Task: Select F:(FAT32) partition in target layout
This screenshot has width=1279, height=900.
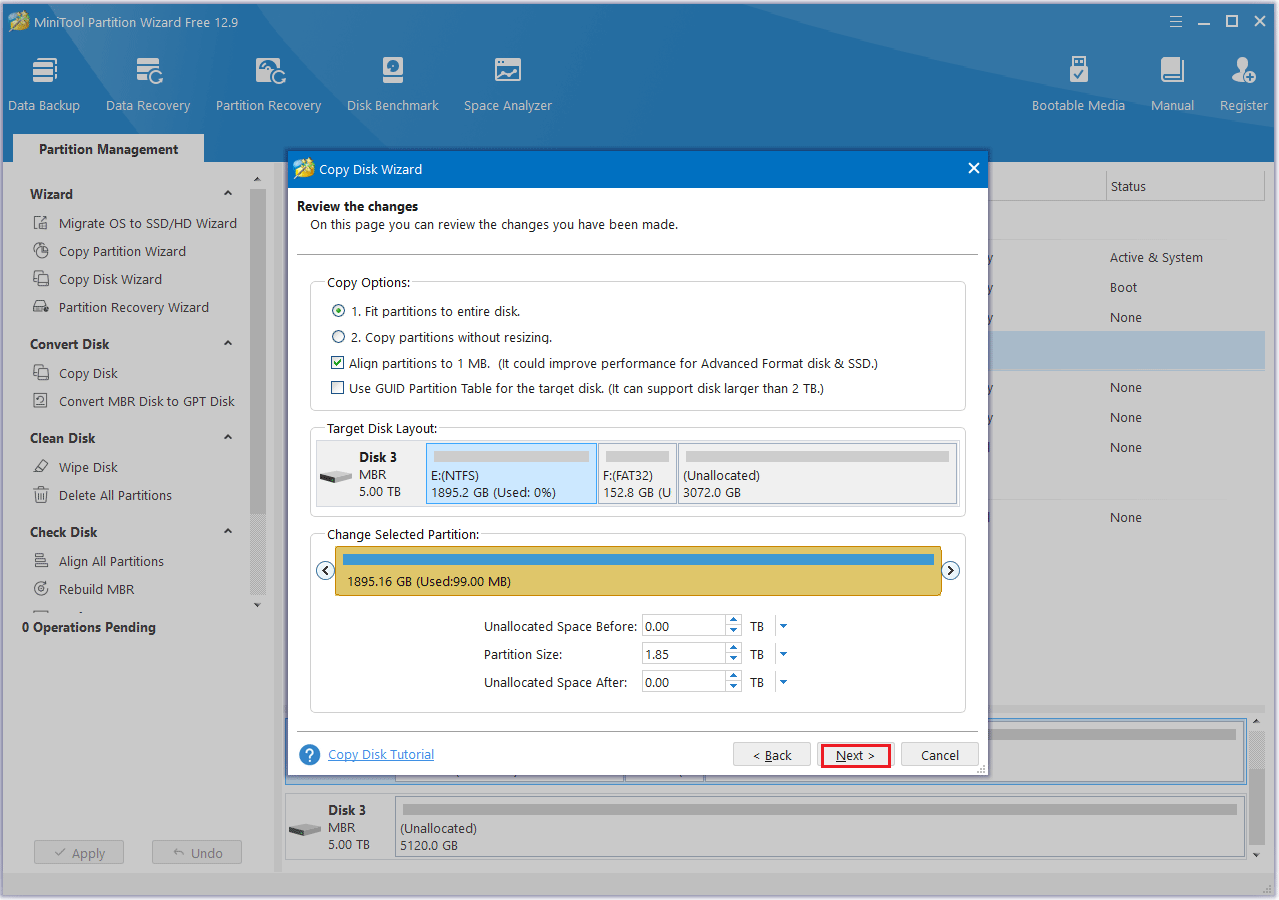Action: pos(638,474)
